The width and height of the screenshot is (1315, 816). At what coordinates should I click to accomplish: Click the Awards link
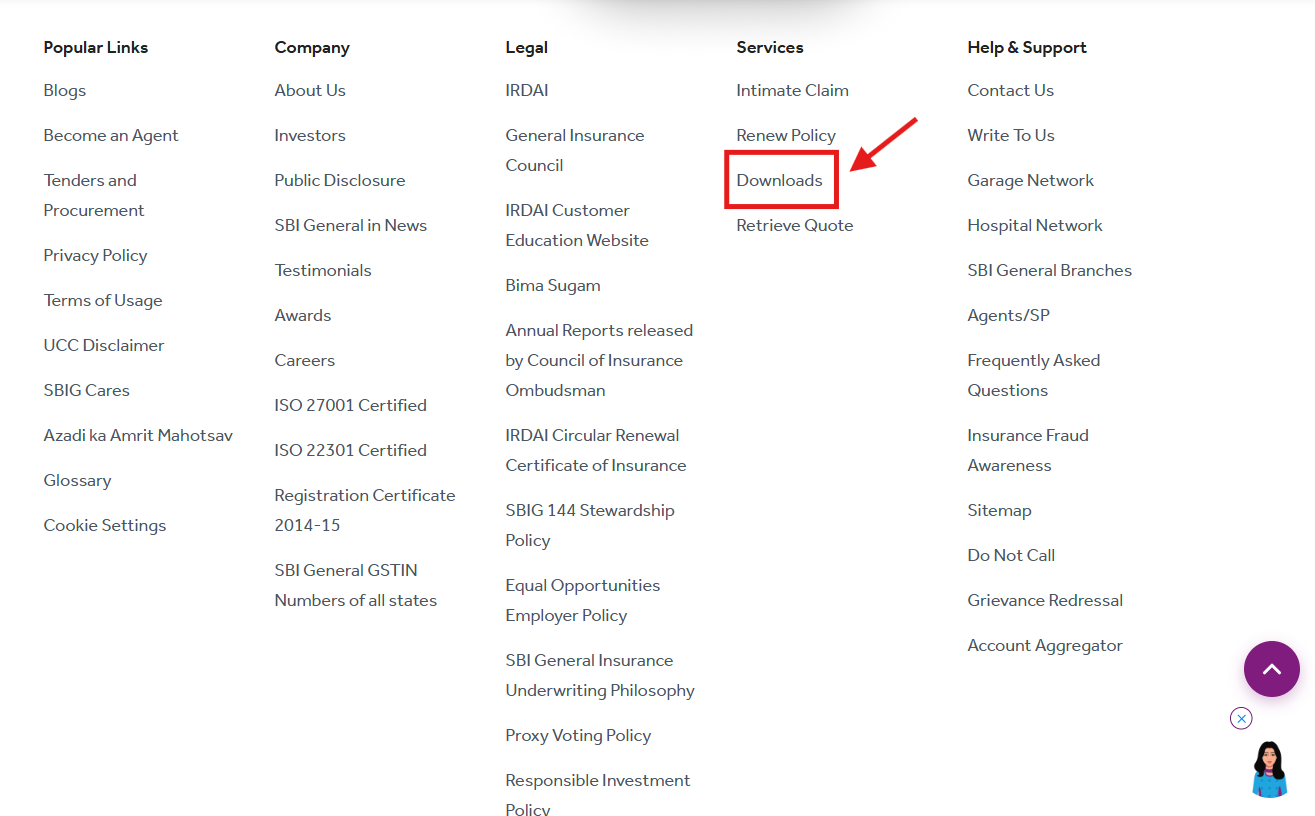[303, 315]
